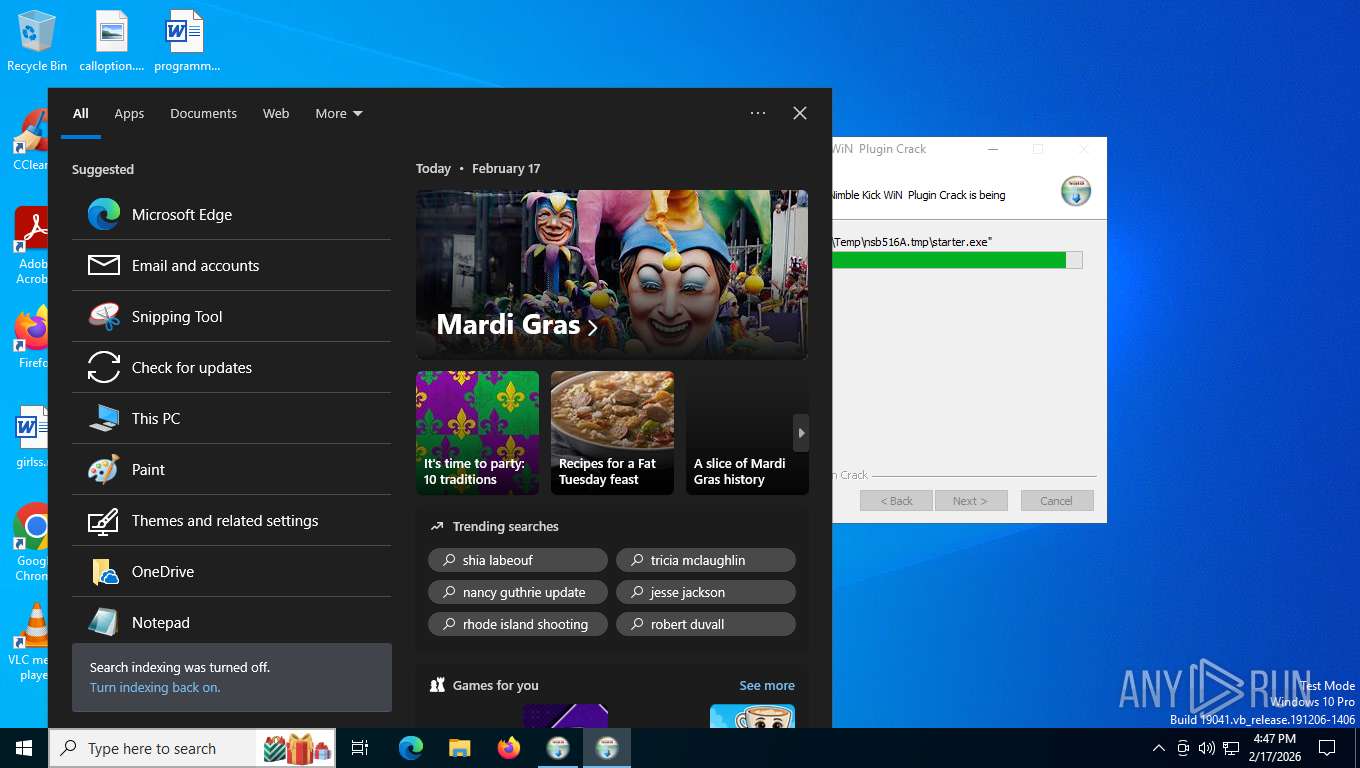
Task: Open the Meet Now tray icon
Action: pos(1183,748)
